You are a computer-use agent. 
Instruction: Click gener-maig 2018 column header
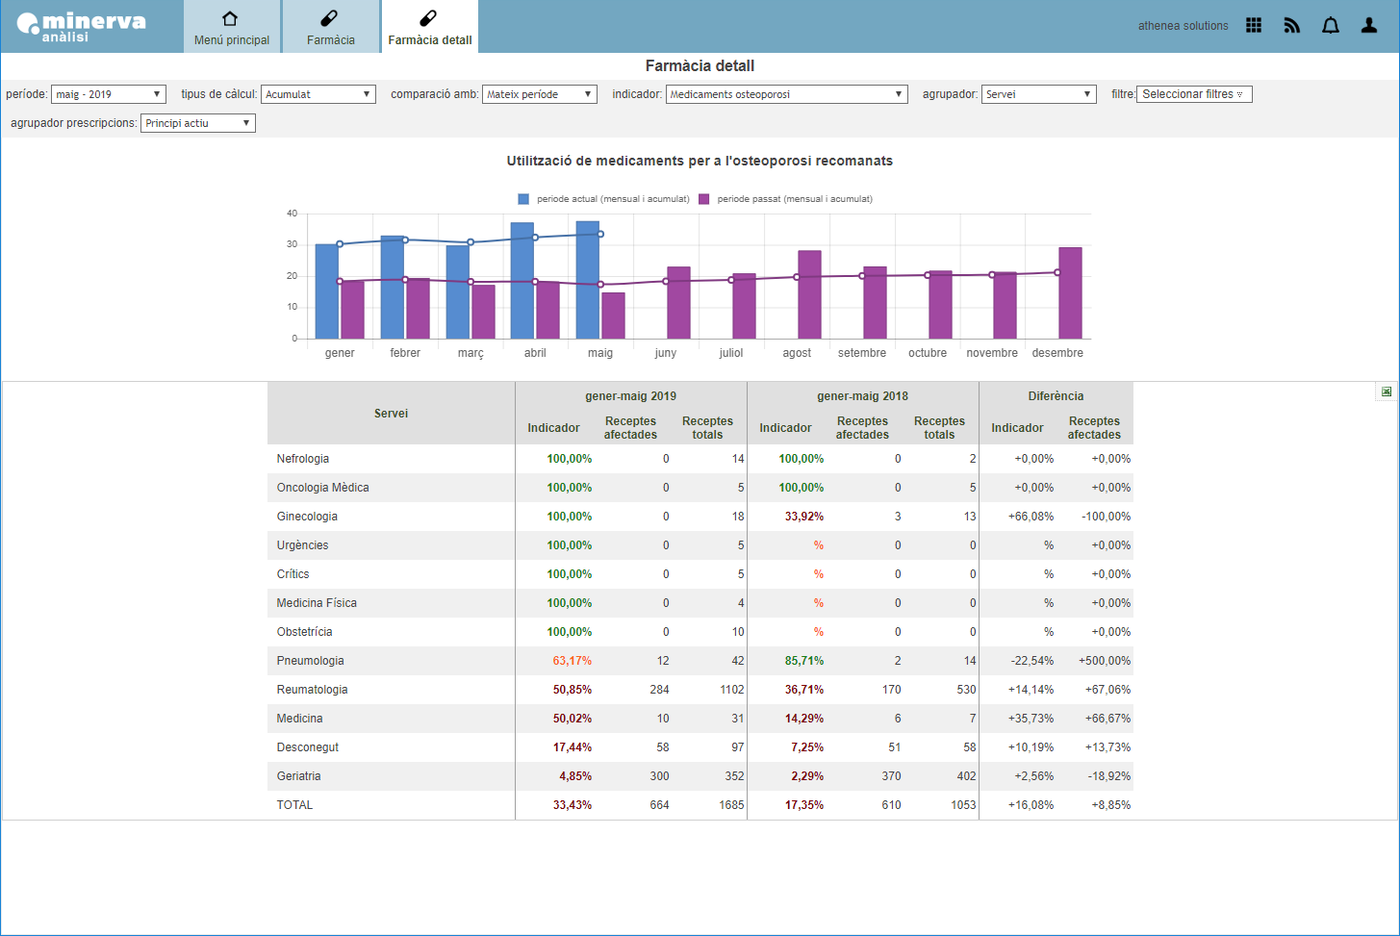tap(863, 396)
